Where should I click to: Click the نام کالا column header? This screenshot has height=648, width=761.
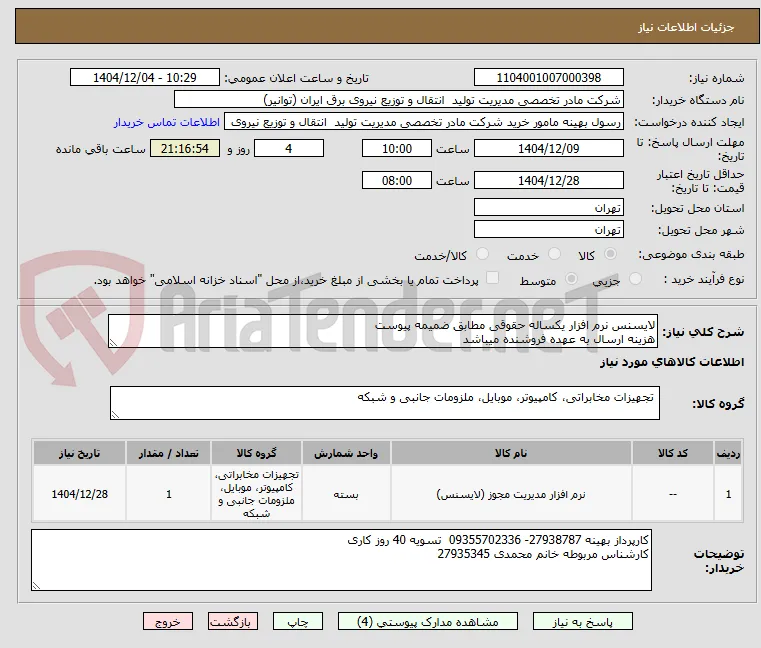511,453
